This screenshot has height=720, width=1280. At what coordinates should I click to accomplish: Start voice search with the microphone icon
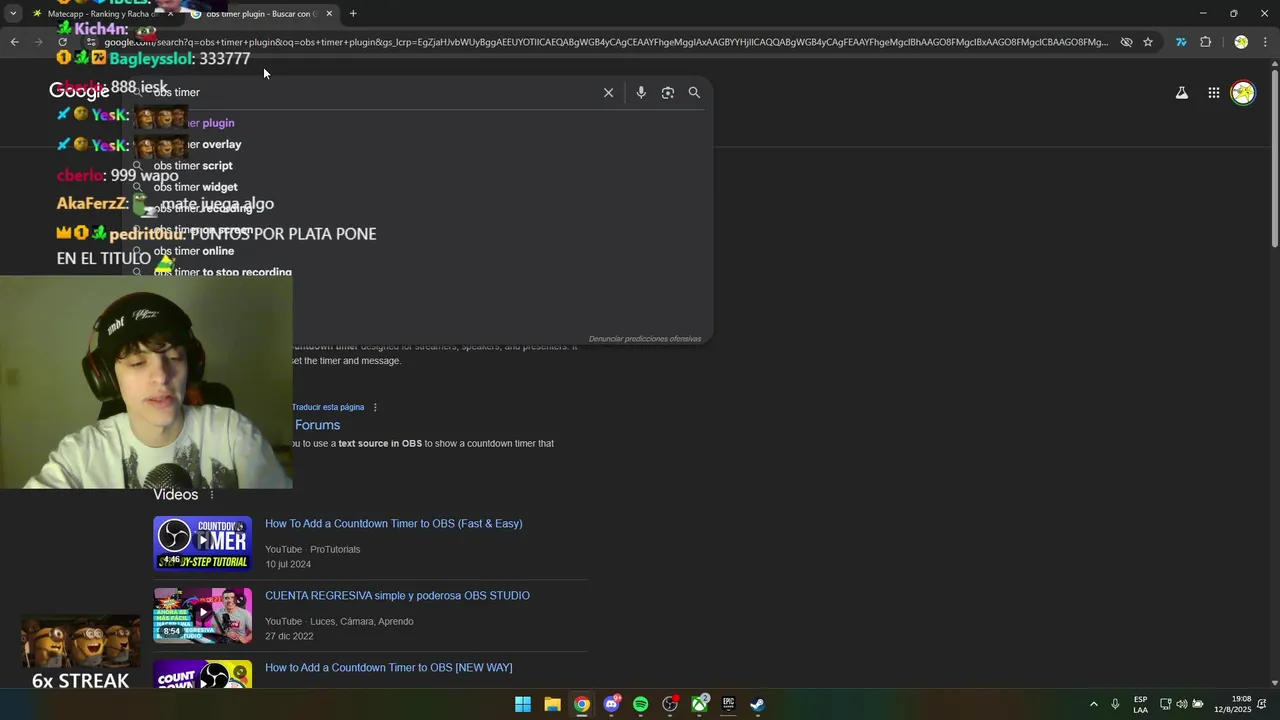click(641, 92)
